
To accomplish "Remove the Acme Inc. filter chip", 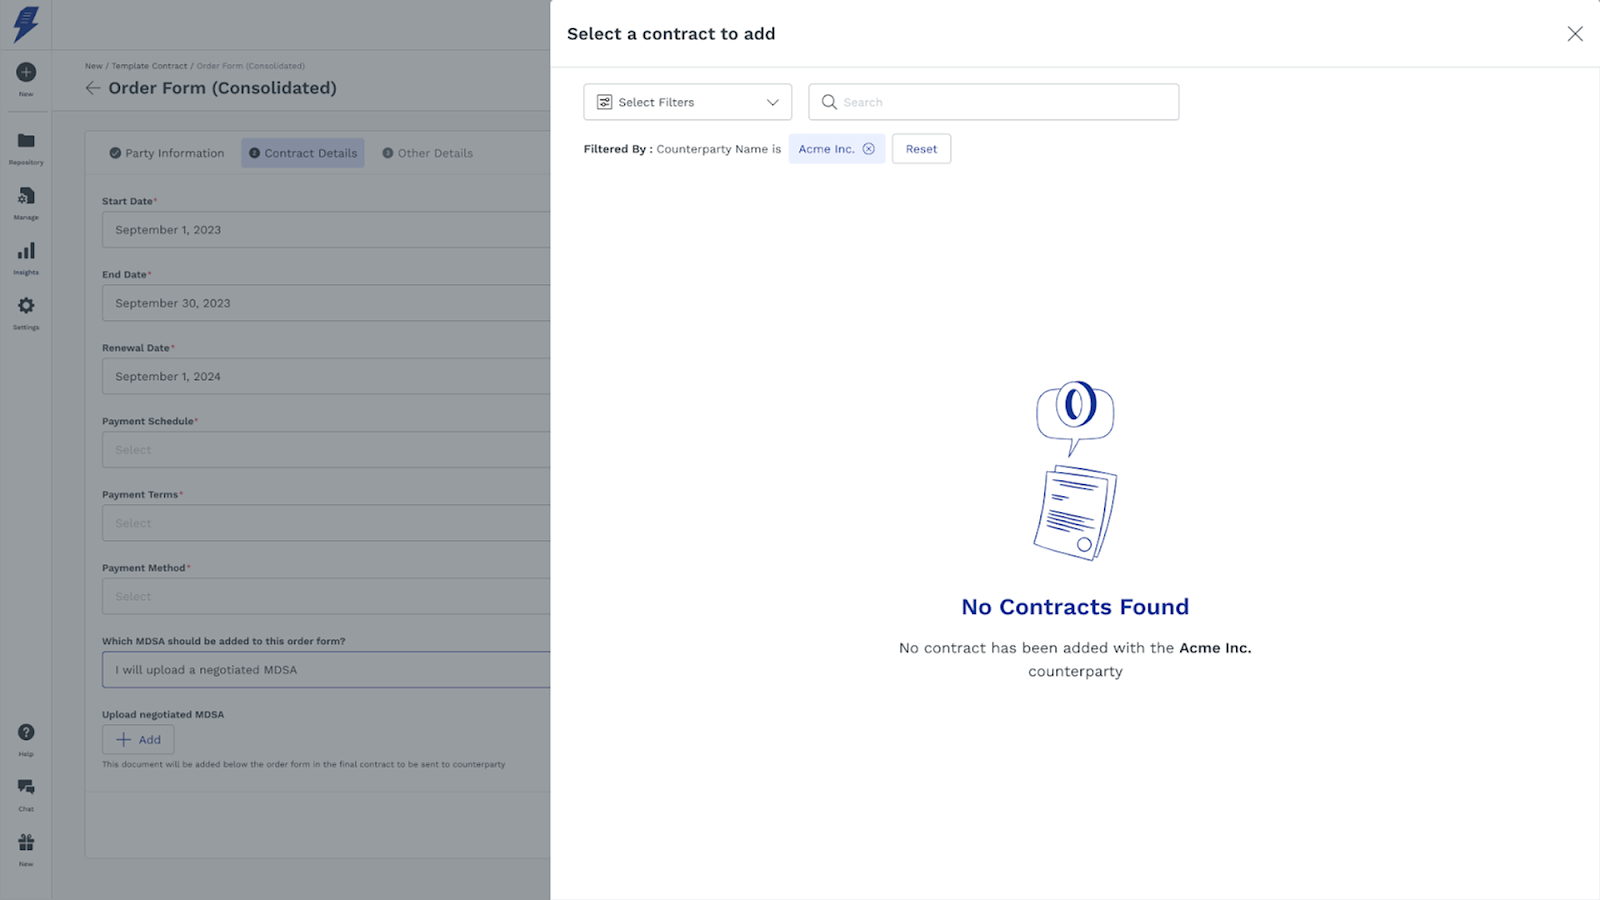I will (869, 149).
